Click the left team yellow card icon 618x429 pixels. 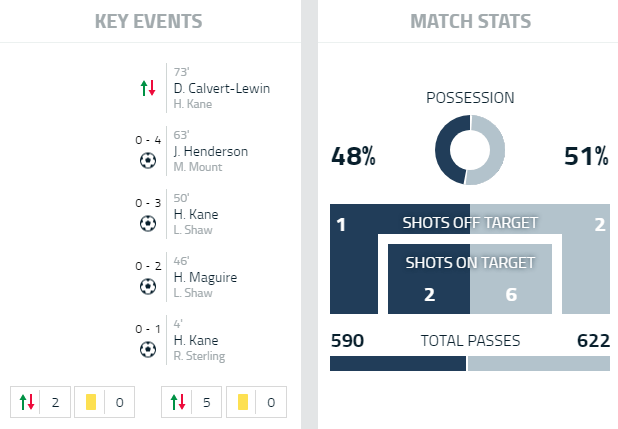[x=90, y=403]
